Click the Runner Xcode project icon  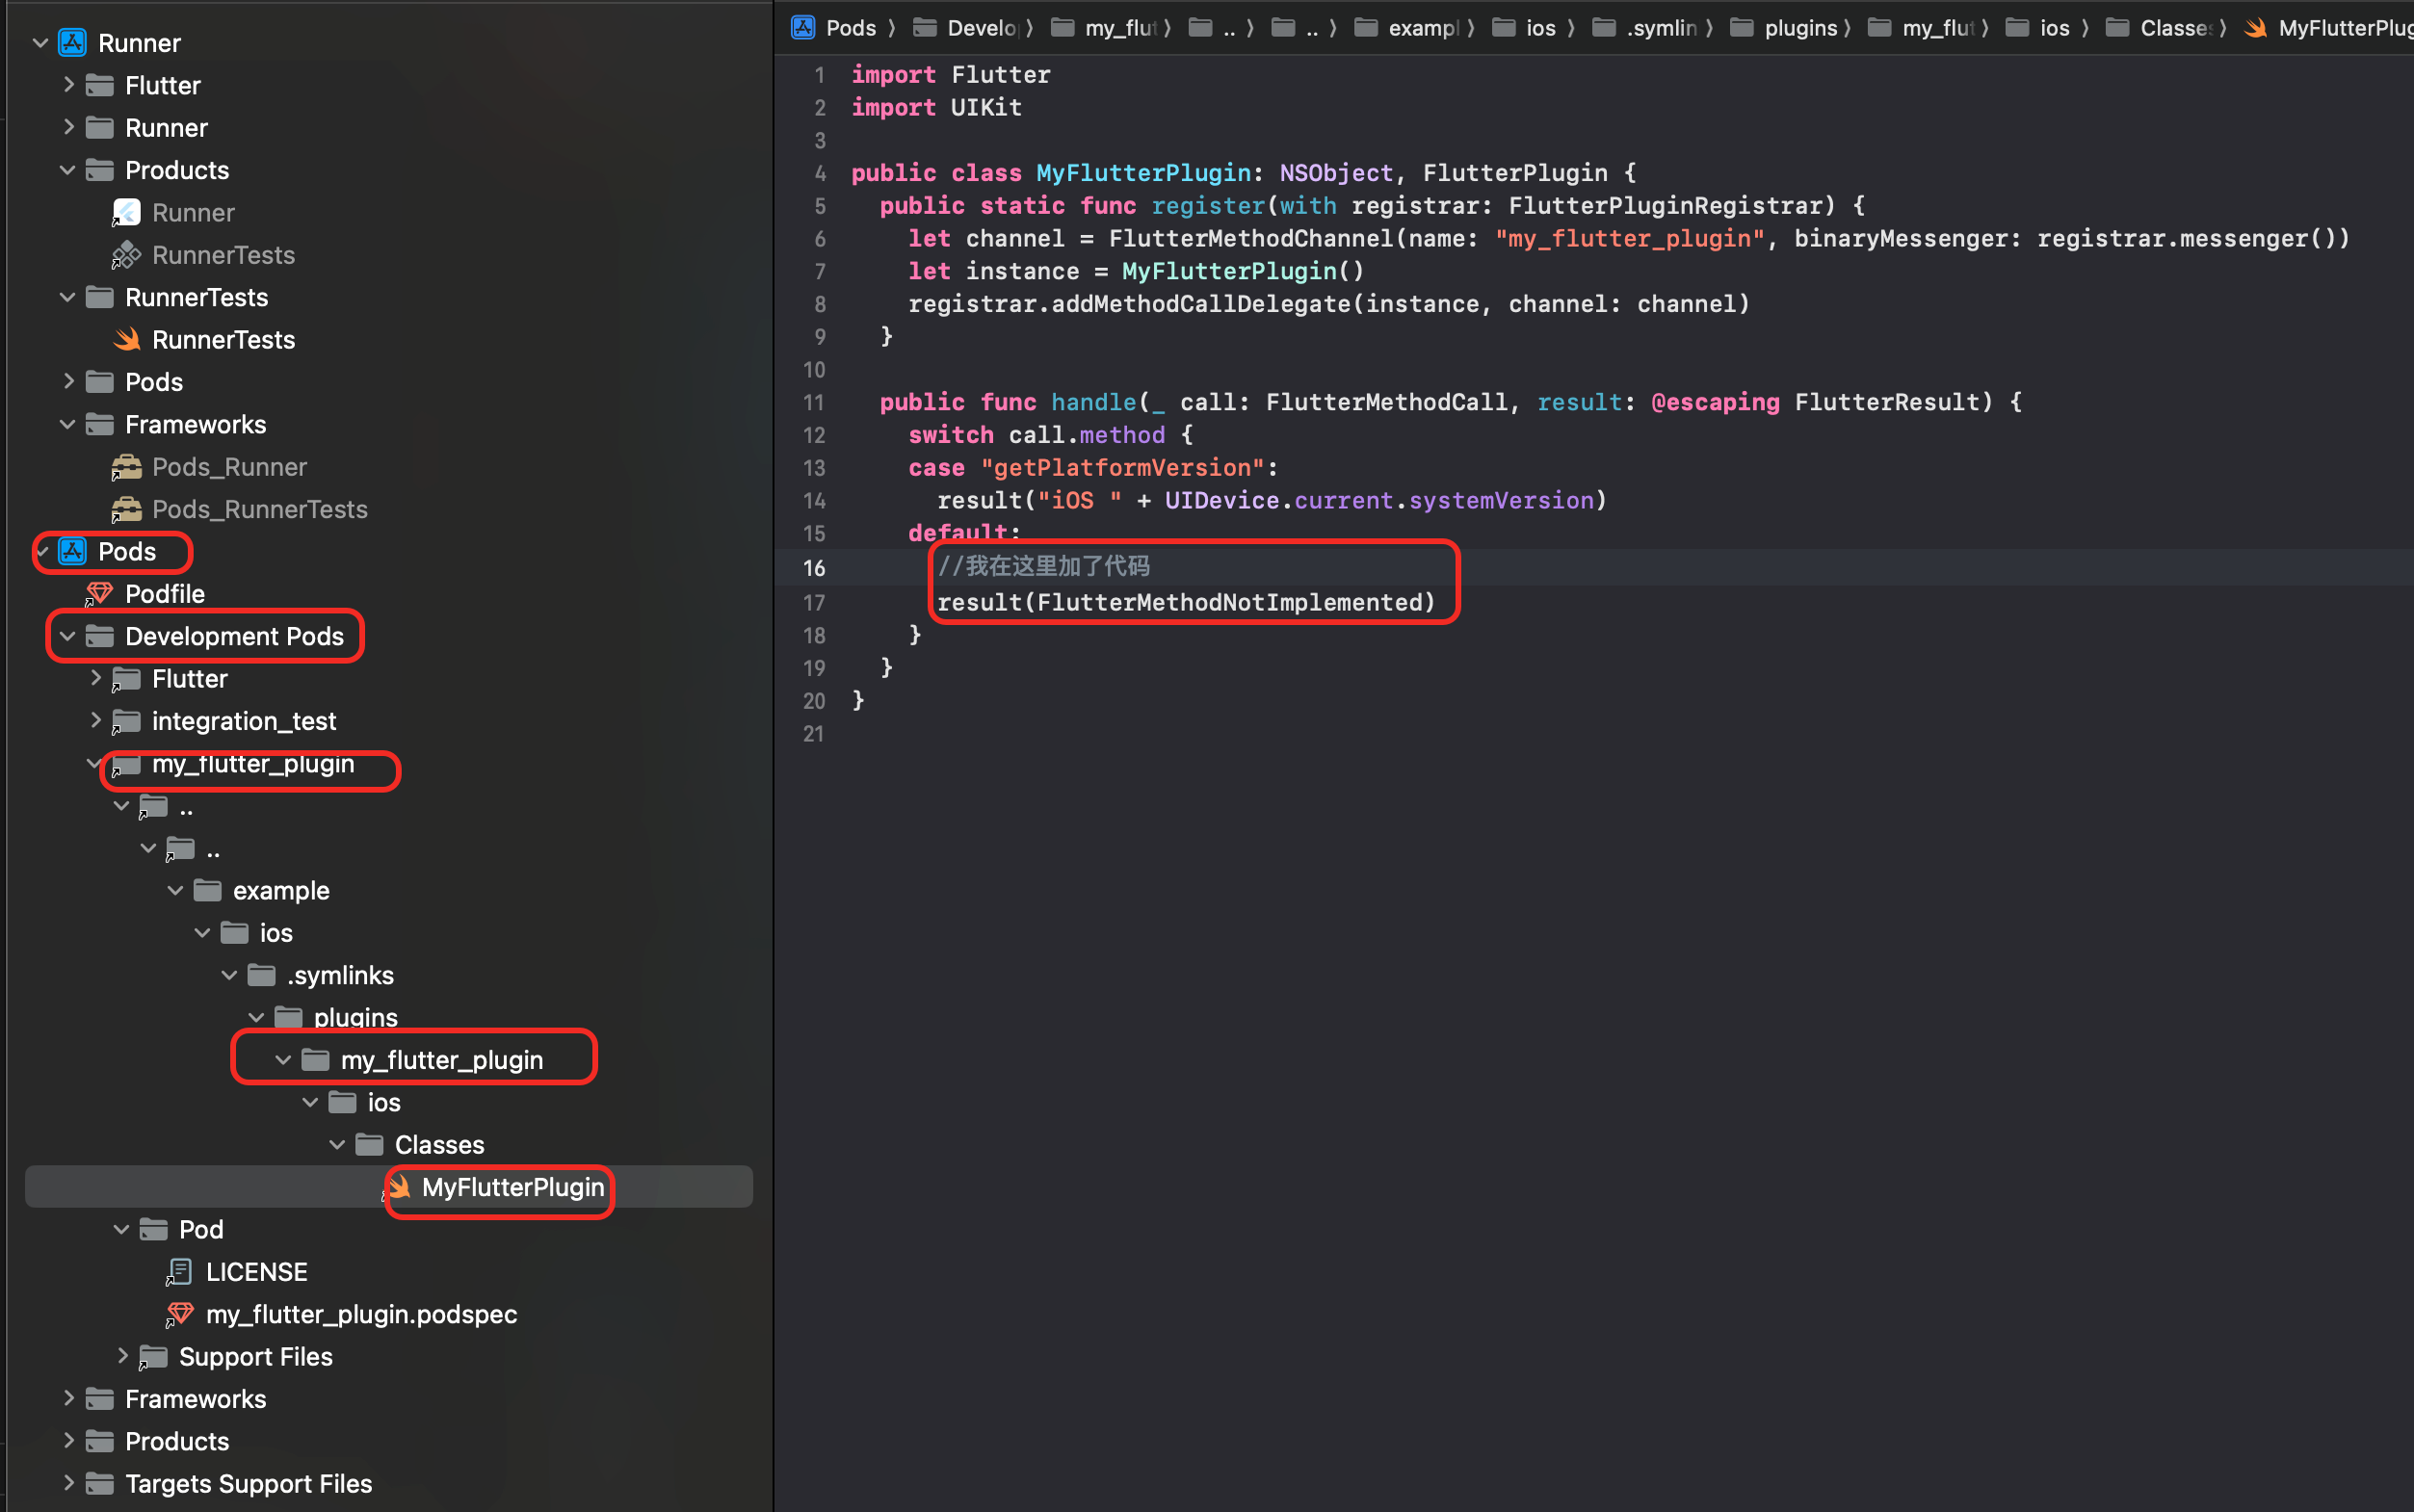tap(72, 43)
